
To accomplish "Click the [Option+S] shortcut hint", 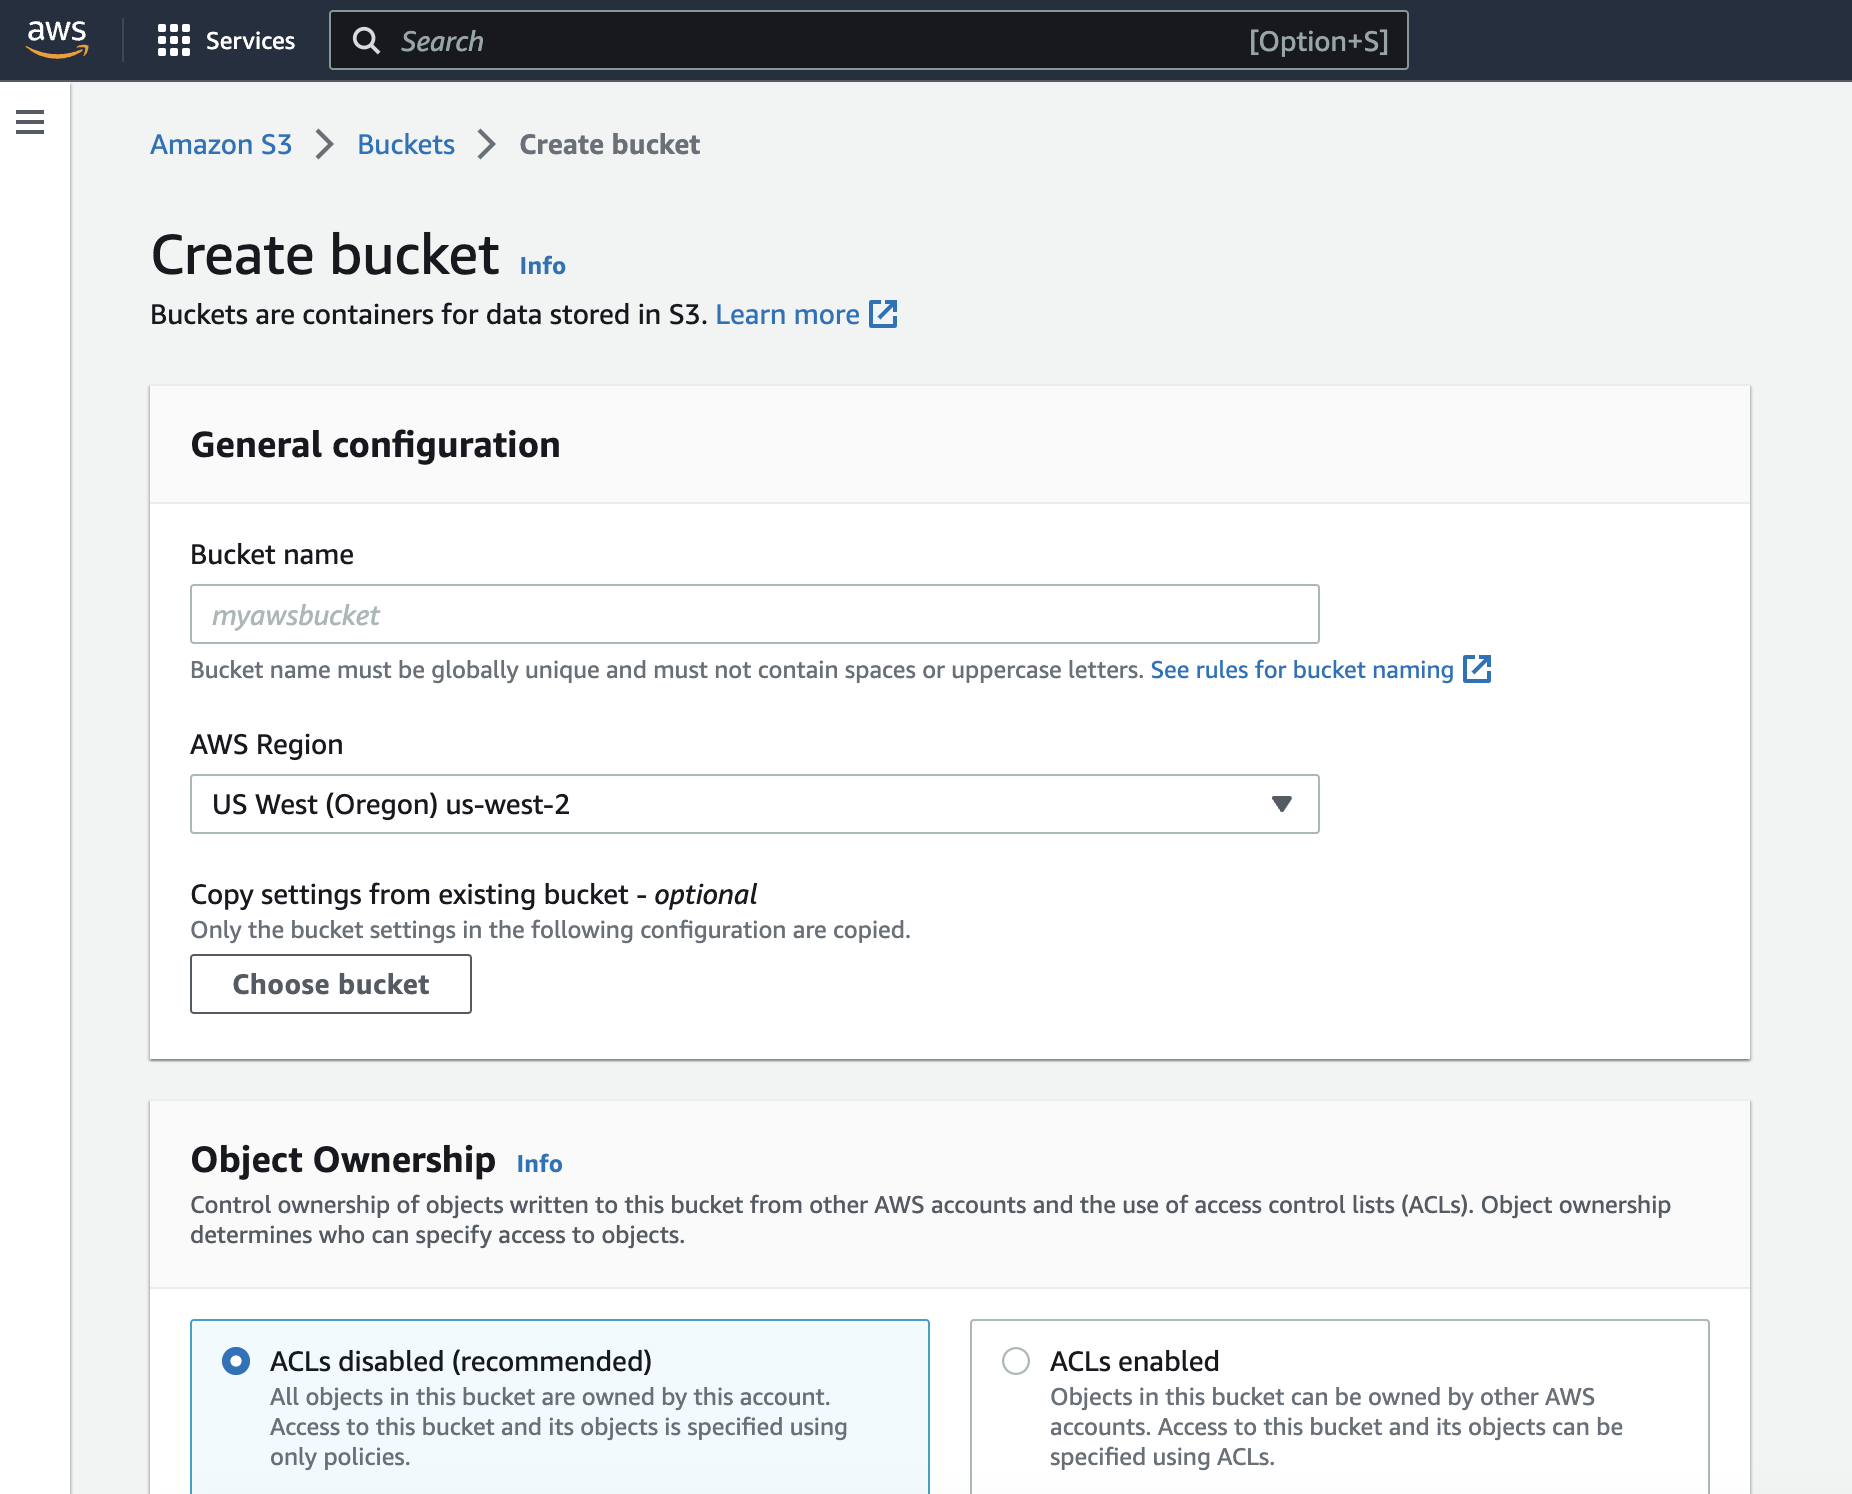I will click(1318, 41).
